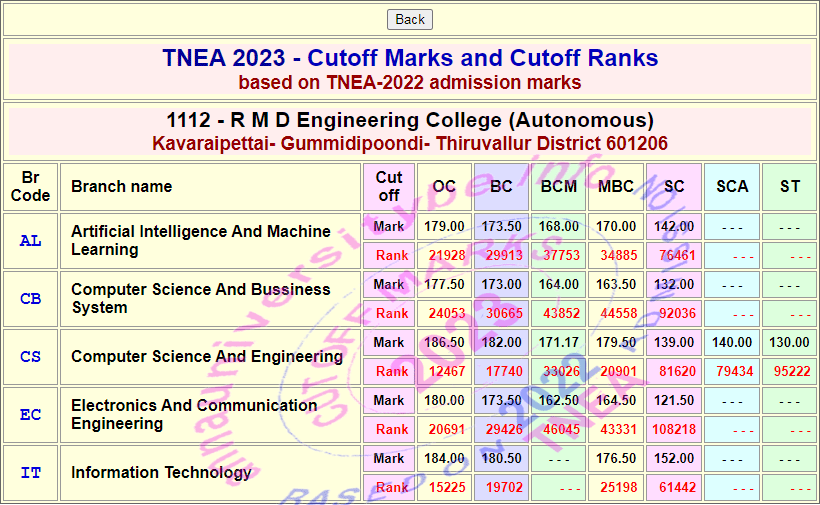Image resolution: width=820 pixels, height=505 pixels.
Task: Select EC MBC mark 164.50
Action: point(616,400)
